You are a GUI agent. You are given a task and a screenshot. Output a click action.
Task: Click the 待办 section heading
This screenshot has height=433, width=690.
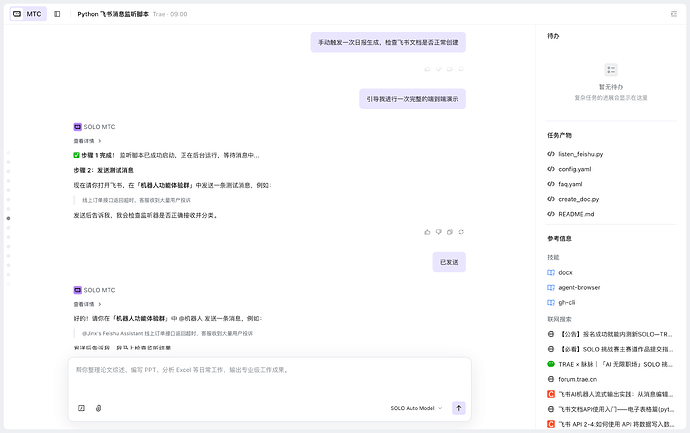coord(553,36)
